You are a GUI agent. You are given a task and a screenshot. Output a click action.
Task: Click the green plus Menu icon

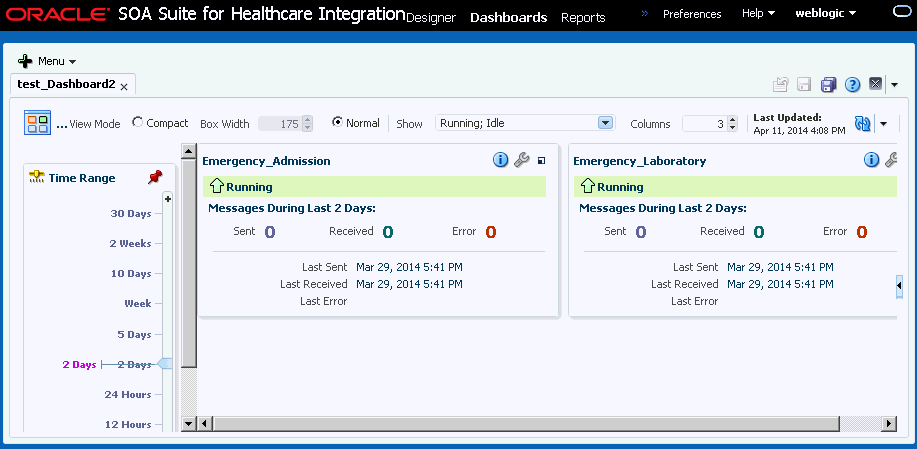pyautogui.click(x=25, y=61)
